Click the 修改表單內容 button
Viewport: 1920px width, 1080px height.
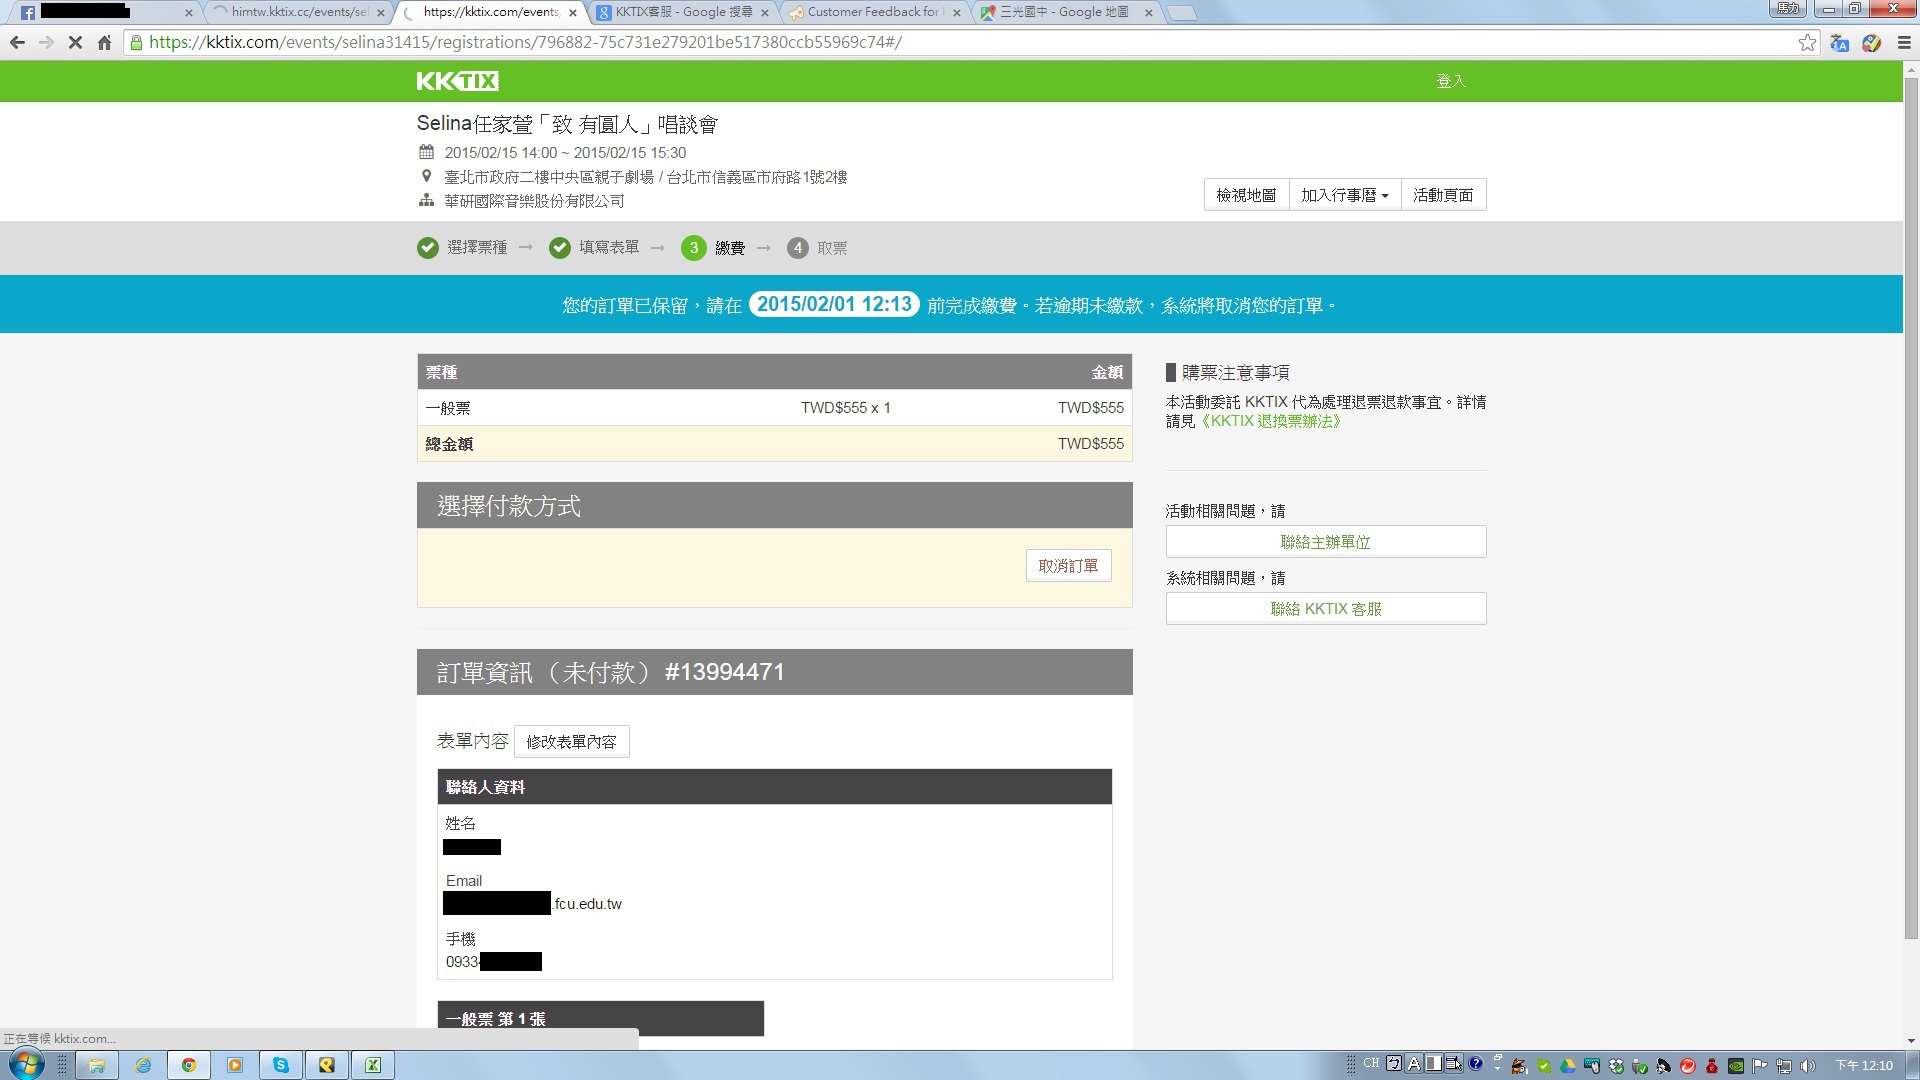pos(571,742)
